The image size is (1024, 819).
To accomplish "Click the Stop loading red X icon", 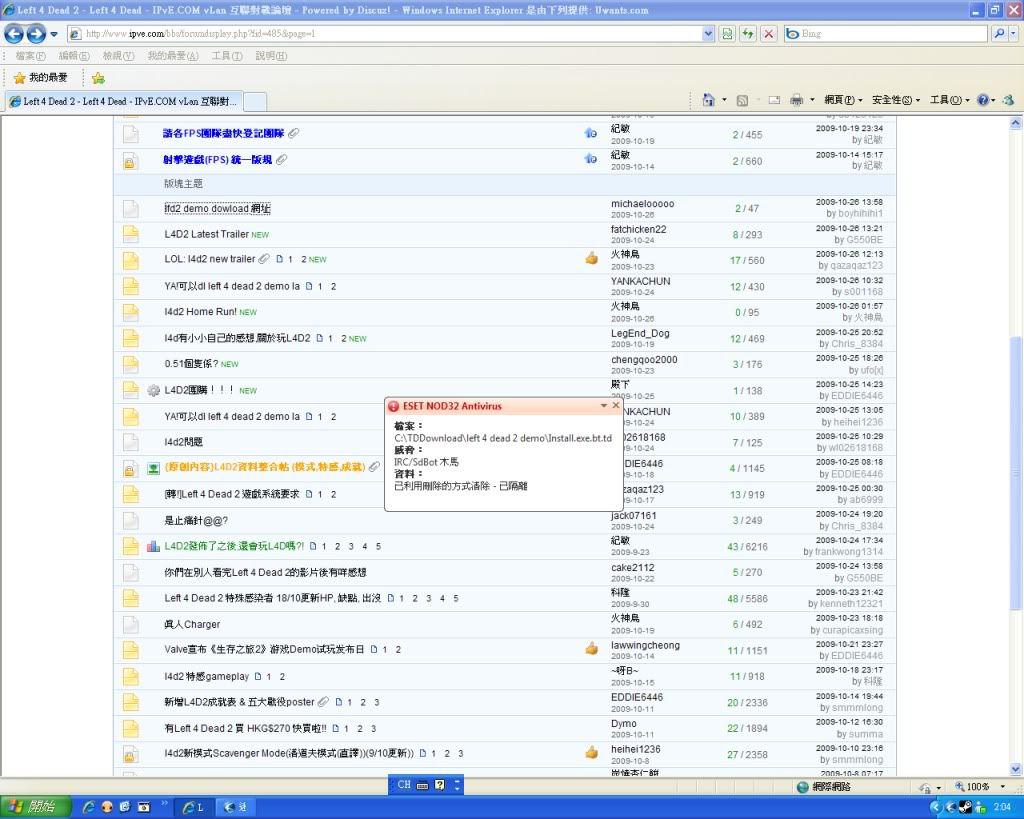I will (x=768, y=33).
